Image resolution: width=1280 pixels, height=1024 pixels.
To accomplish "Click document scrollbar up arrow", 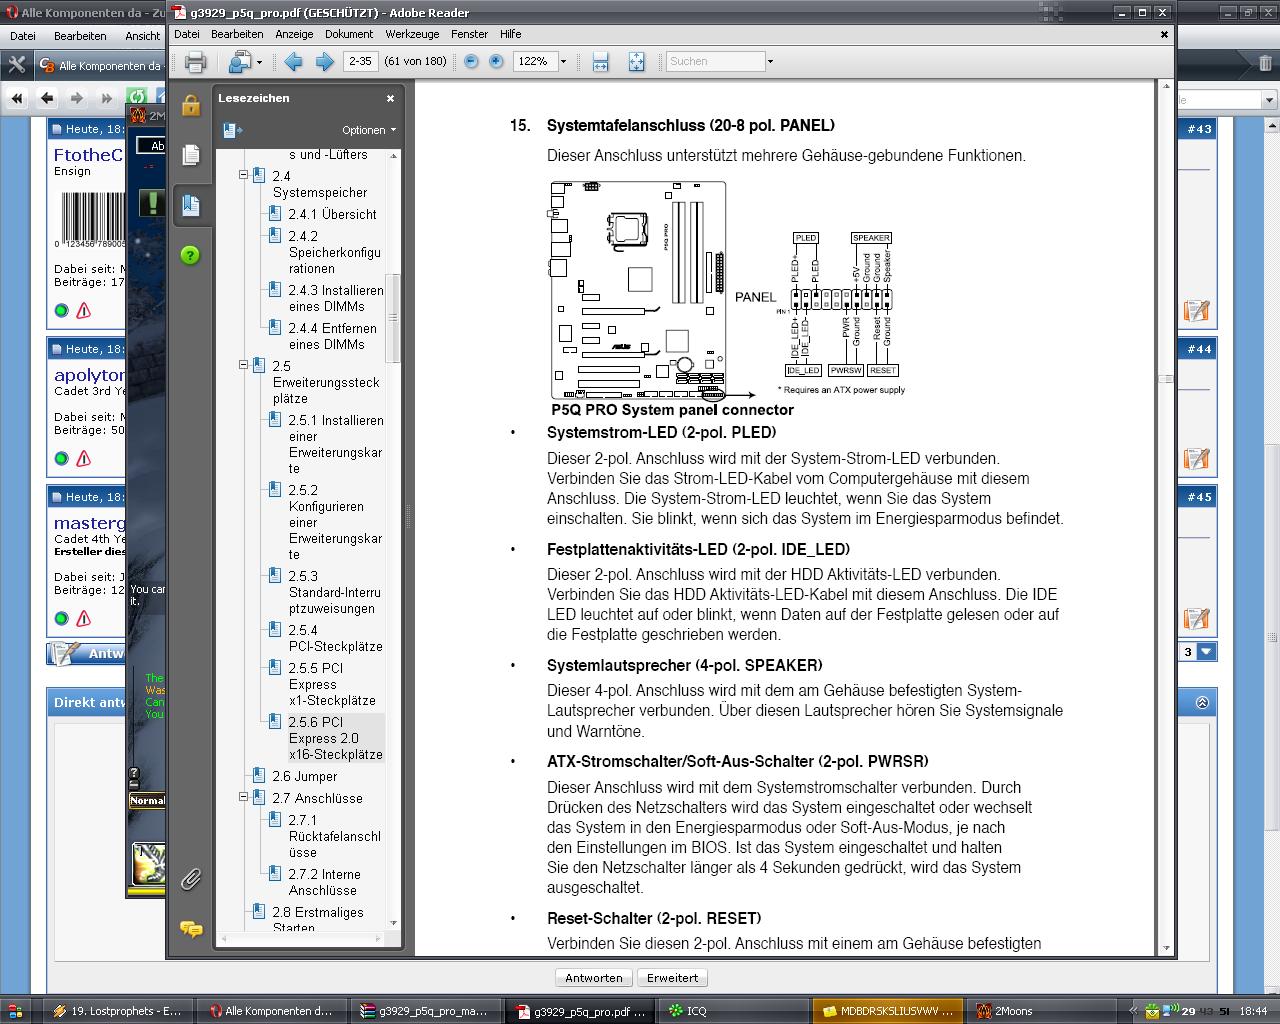I will click(x=1166, y=87).
